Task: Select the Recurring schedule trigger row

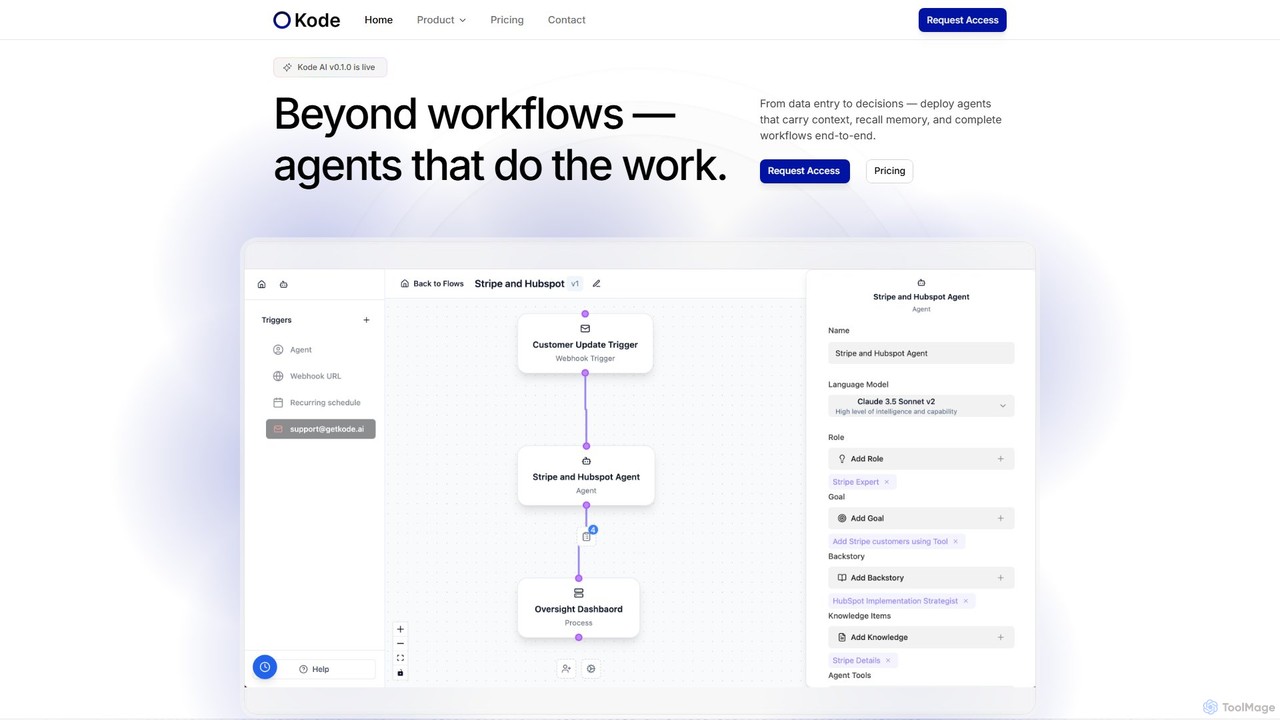Action: click(x=320, y=402)
